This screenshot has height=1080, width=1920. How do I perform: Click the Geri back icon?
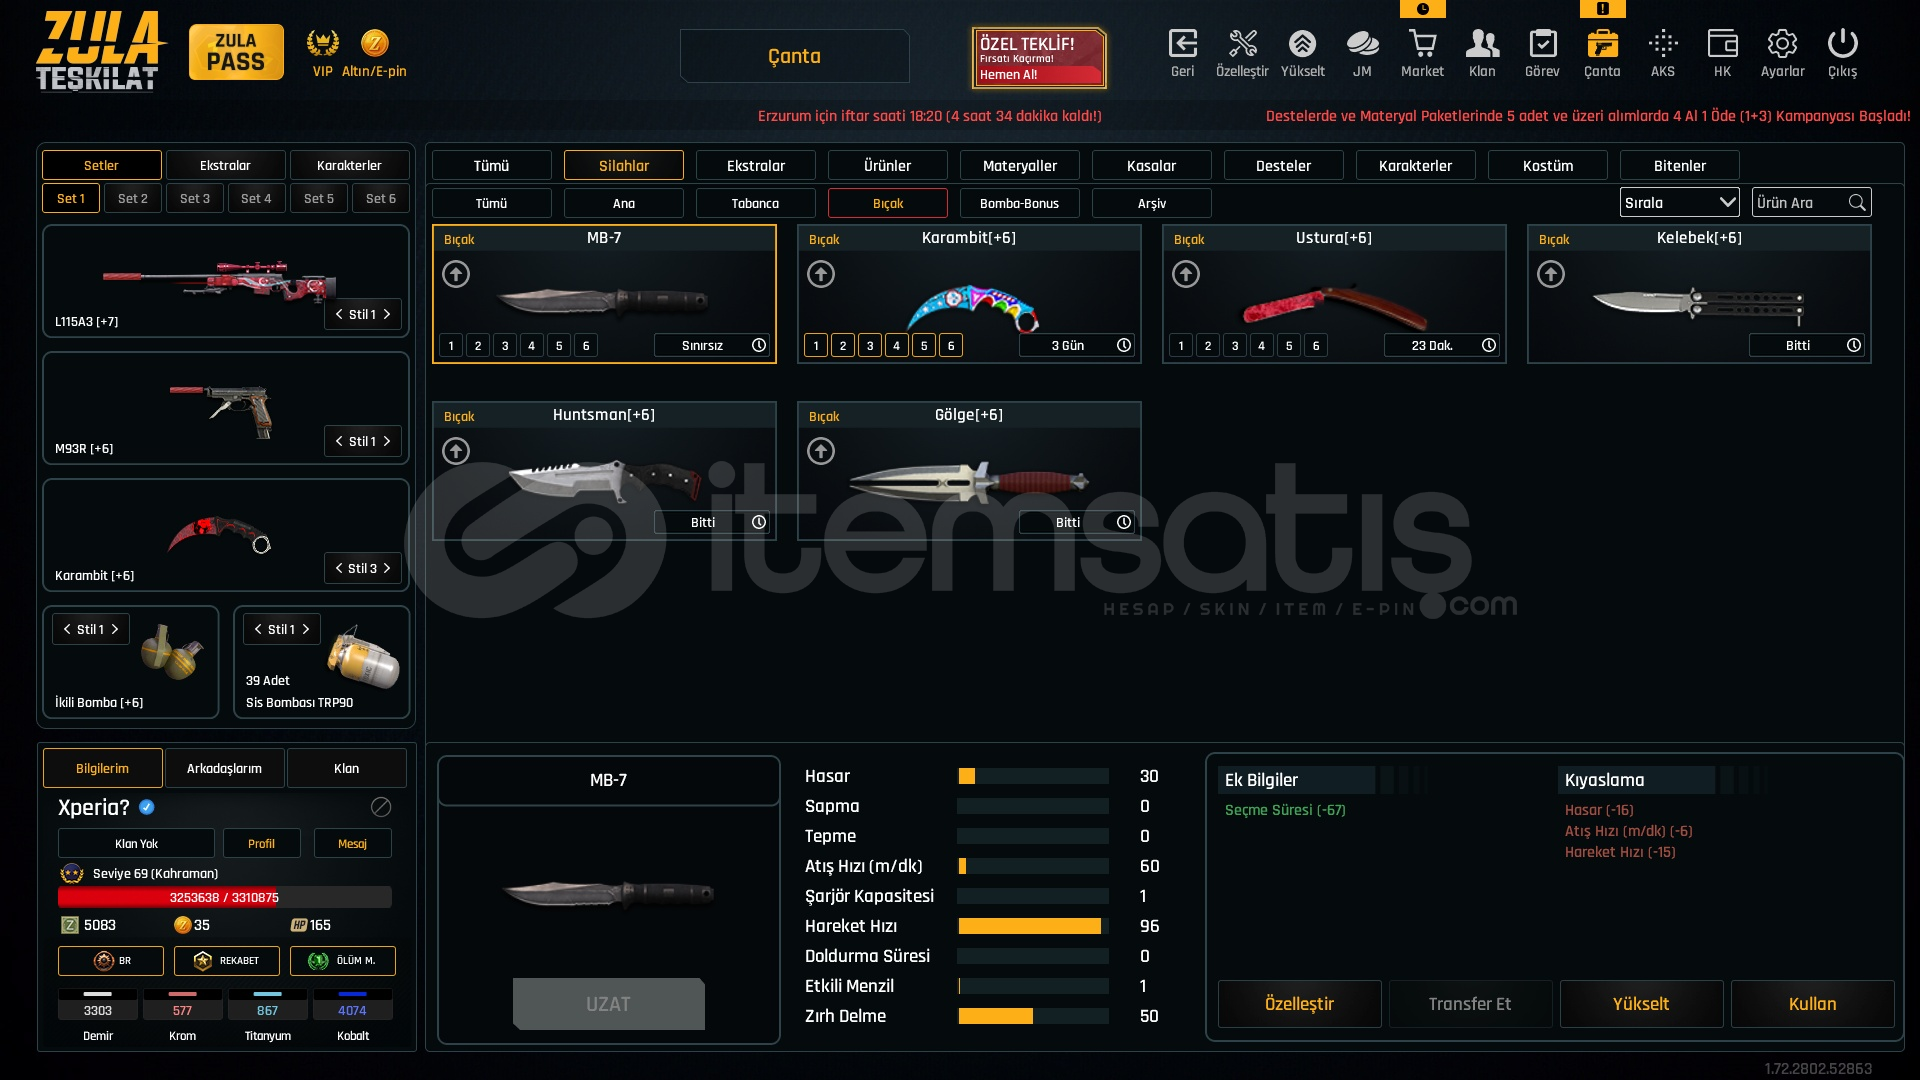pyautogui.click(x=1182, y=44)
